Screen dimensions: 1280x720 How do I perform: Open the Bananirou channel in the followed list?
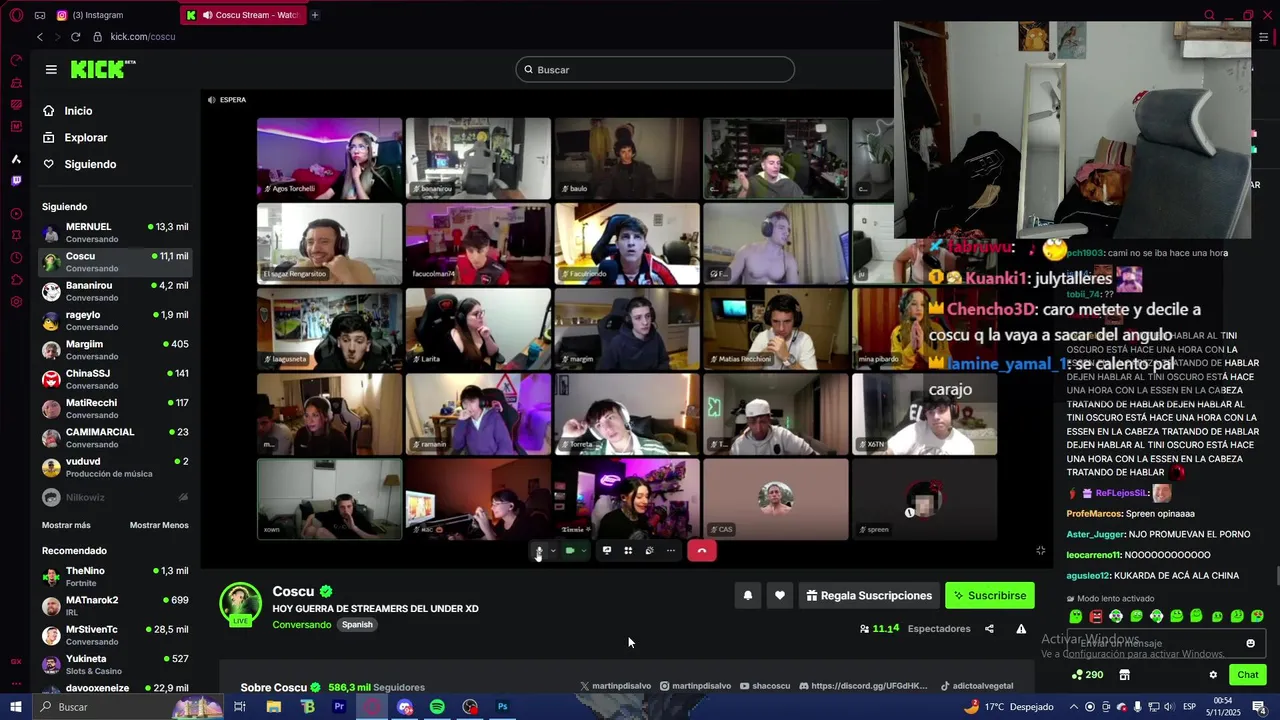(115, 291)
